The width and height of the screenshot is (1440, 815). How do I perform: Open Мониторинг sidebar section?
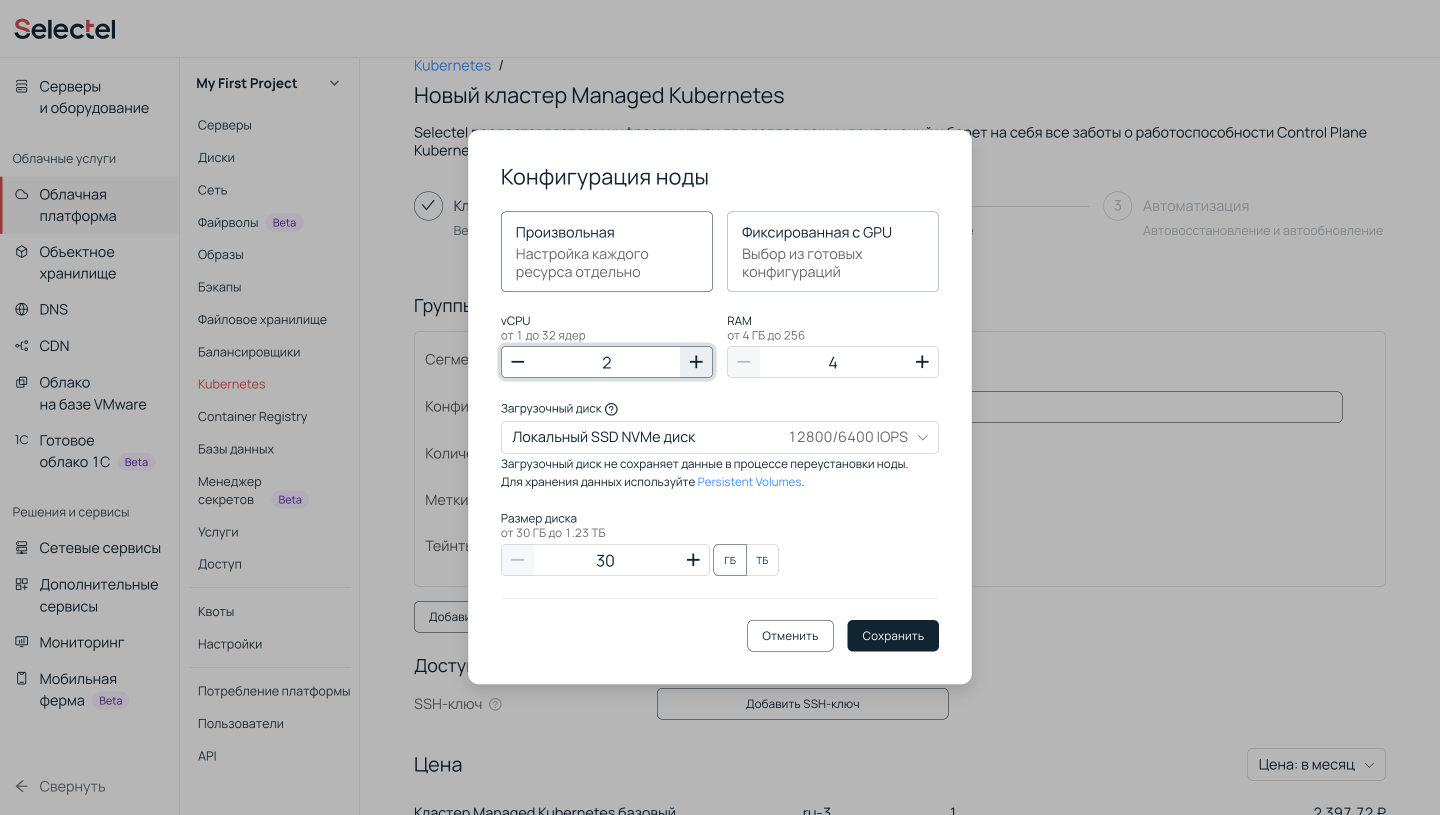(89, 642)
